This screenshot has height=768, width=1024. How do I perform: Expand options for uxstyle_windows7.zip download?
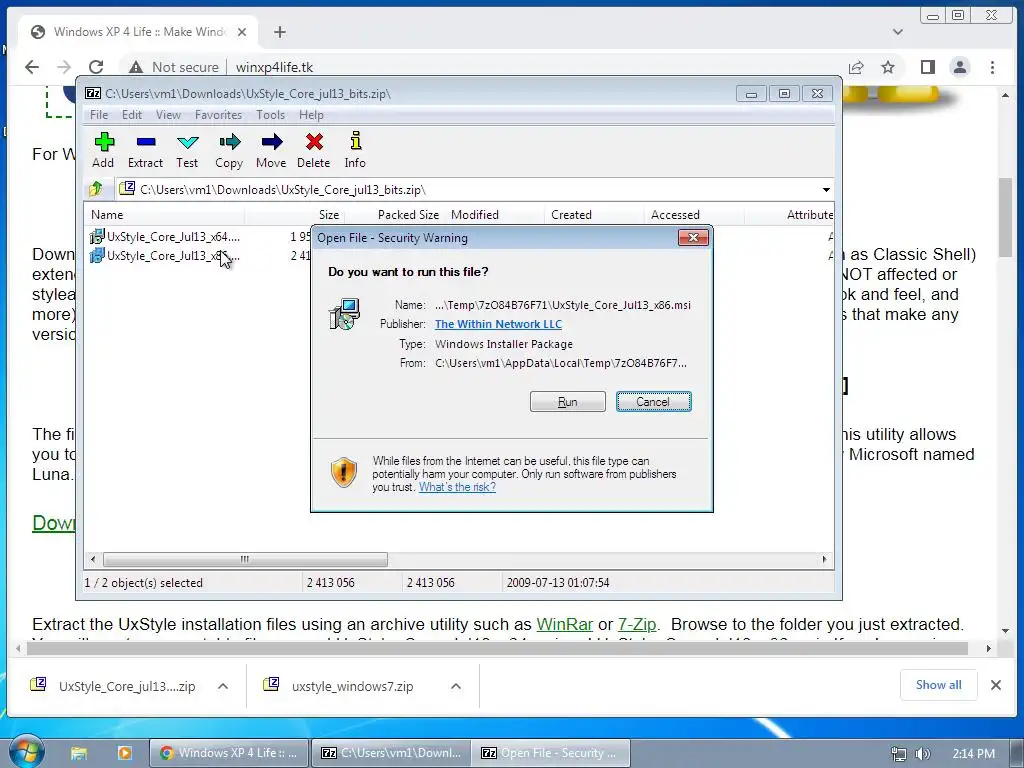coord(456,686)
